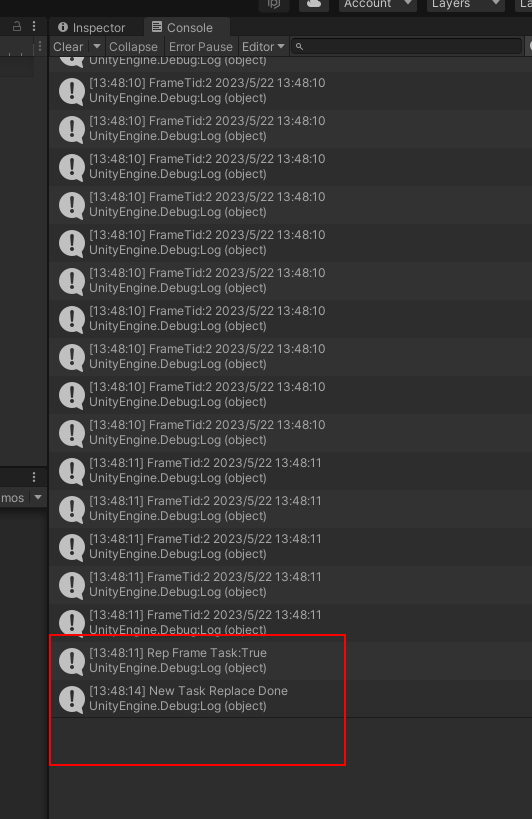
Task: Open the three-dot menu above Gizmos
Action: point(34,477)
